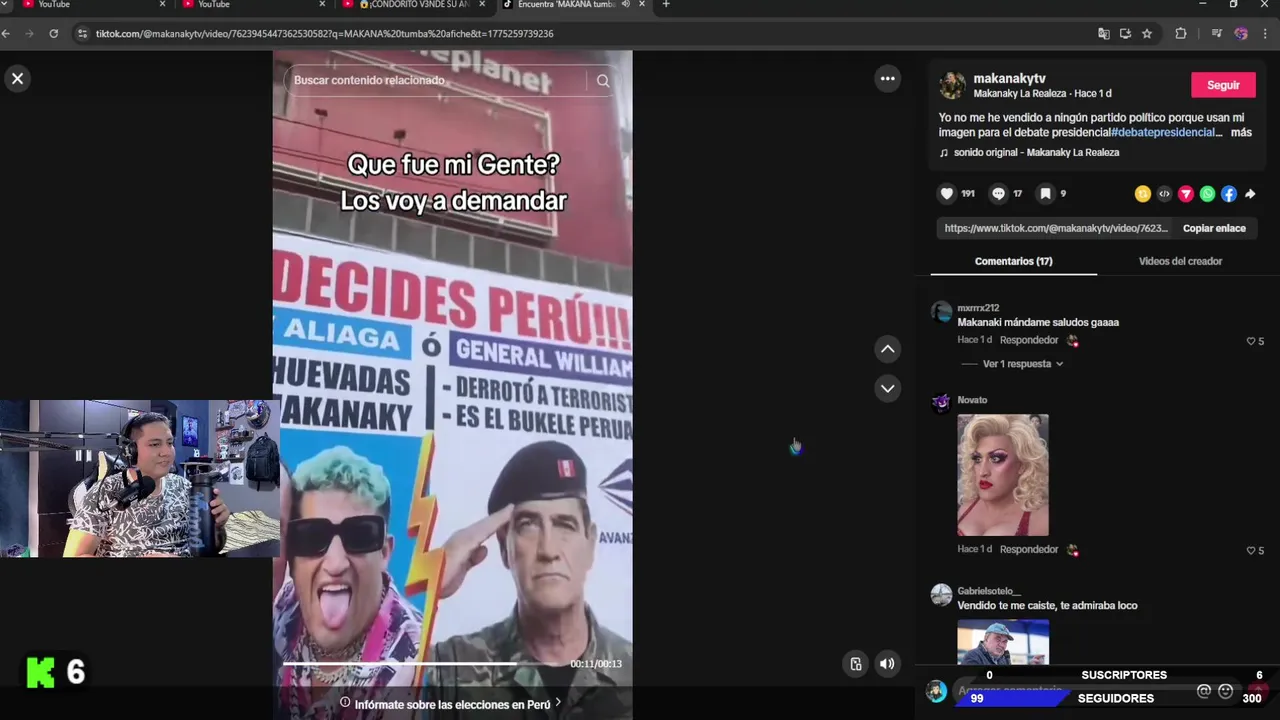This screenshot has width=1280, height=720.
Task: Switch to second YouTube browser tab
Action: pyautogui.click(x=250, y=5)
